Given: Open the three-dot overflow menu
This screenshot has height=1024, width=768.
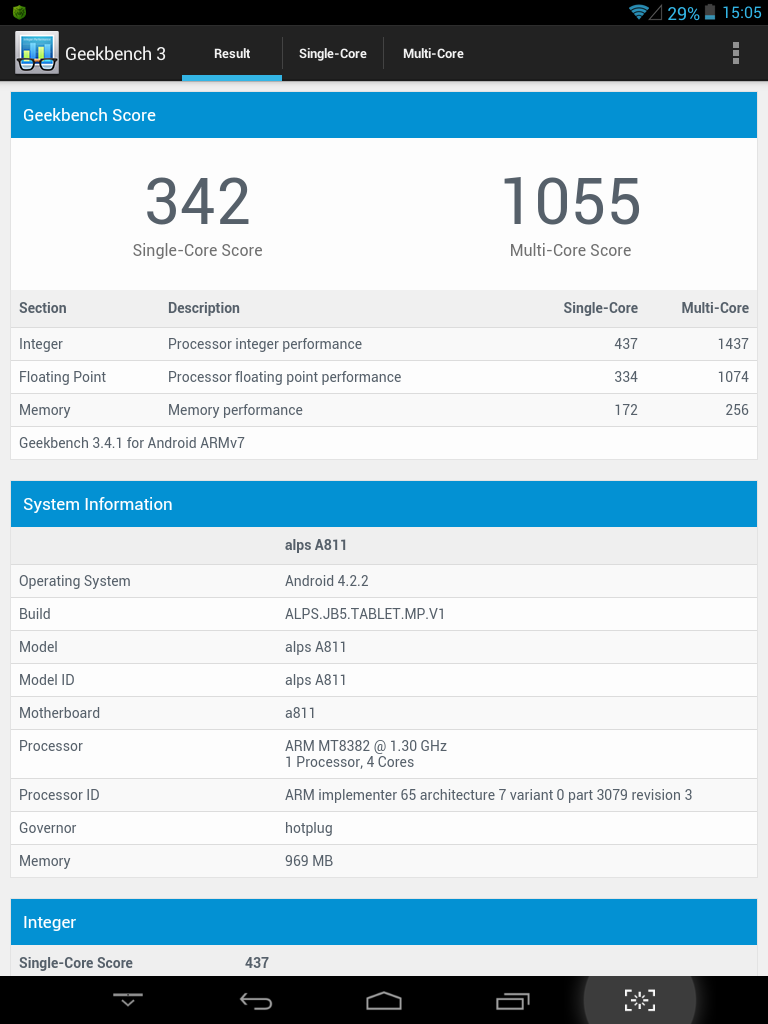Looking at the screenshot, I should 735,53.
